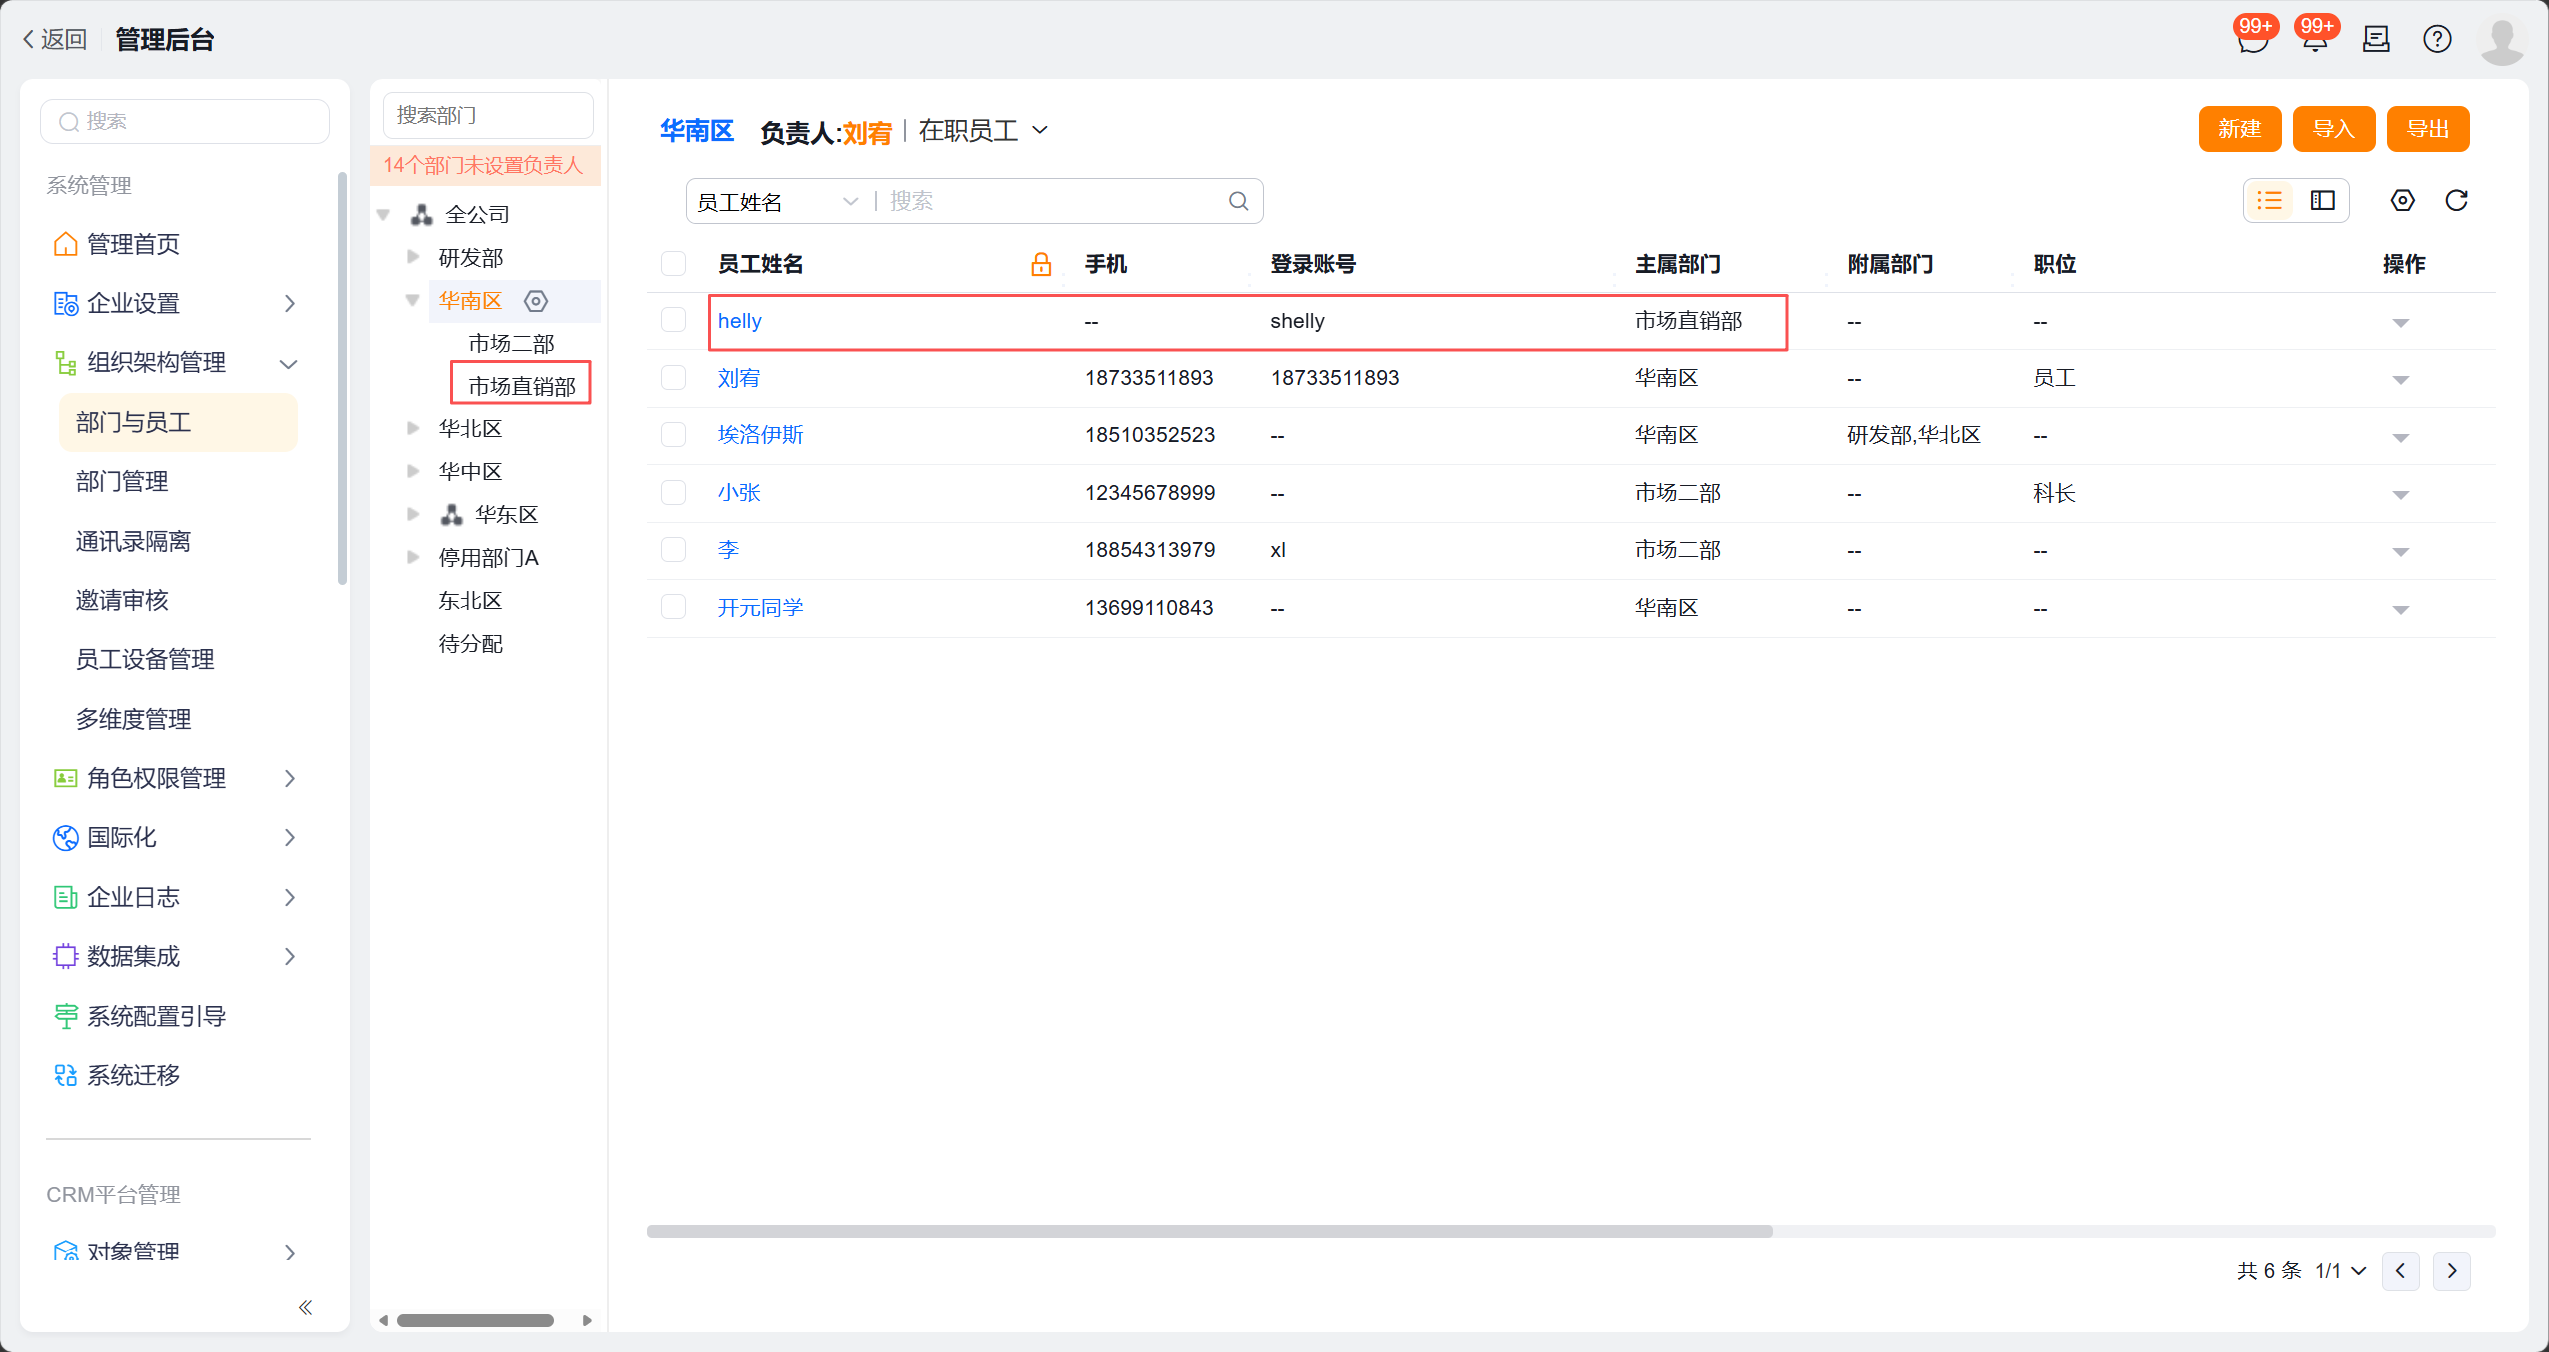This screenshot has width=2549, height=1352.
Task: Expand the 华北区 tree node
Action: click(x=413, y=428)
